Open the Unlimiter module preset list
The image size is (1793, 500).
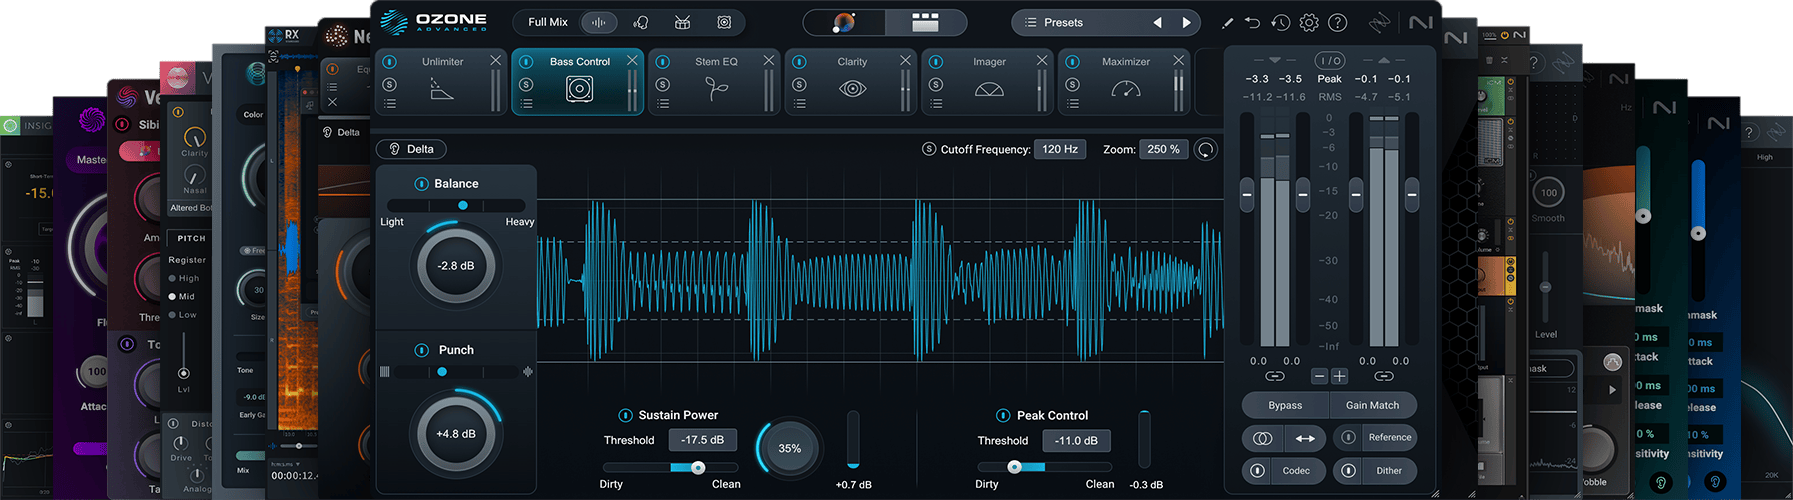click(390, 103)
